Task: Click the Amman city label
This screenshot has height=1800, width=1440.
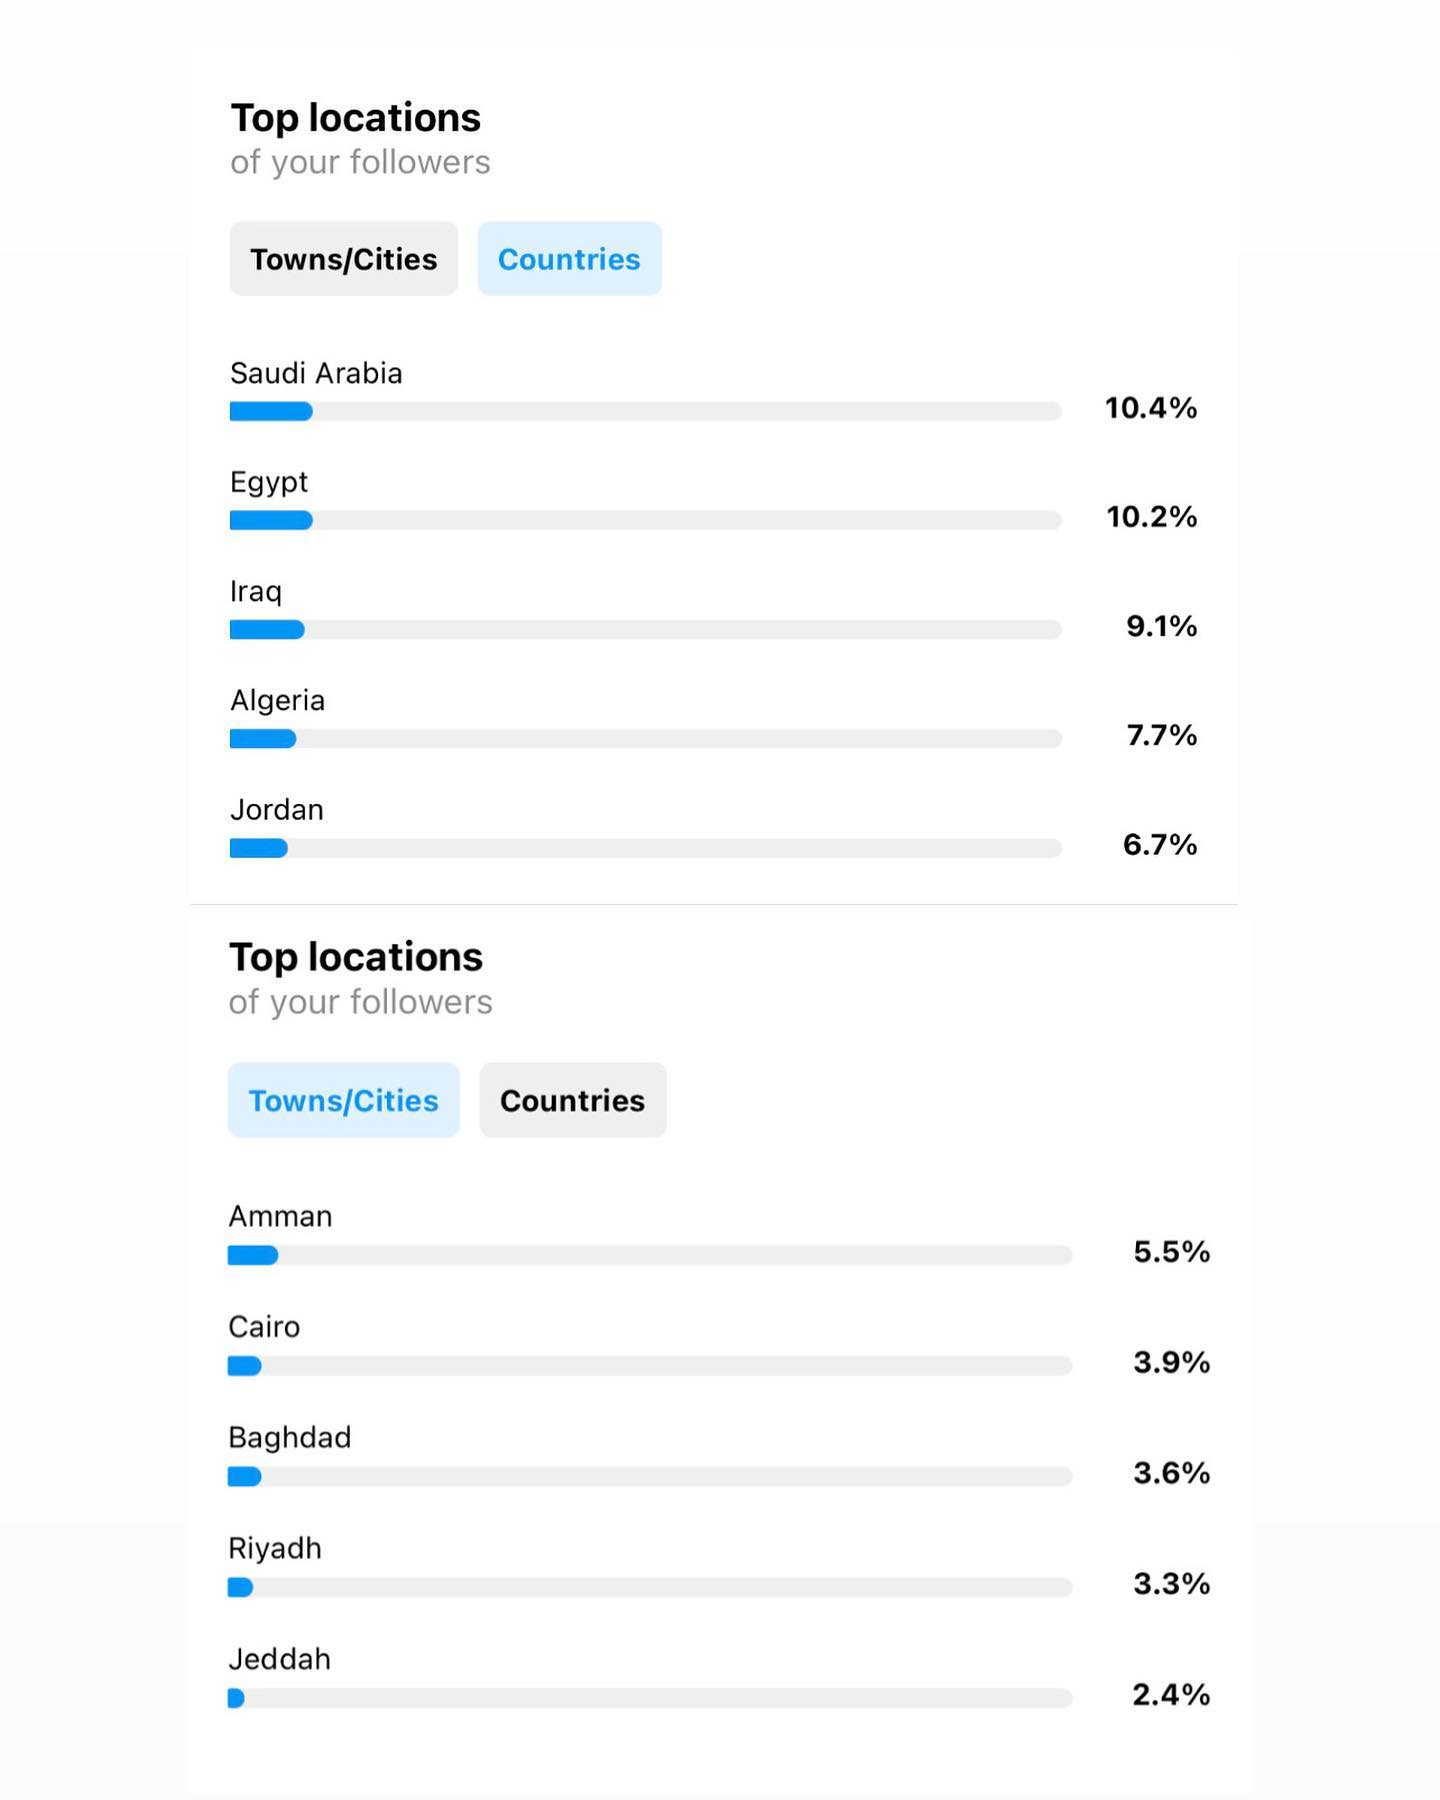Action: pos(280,1216)
